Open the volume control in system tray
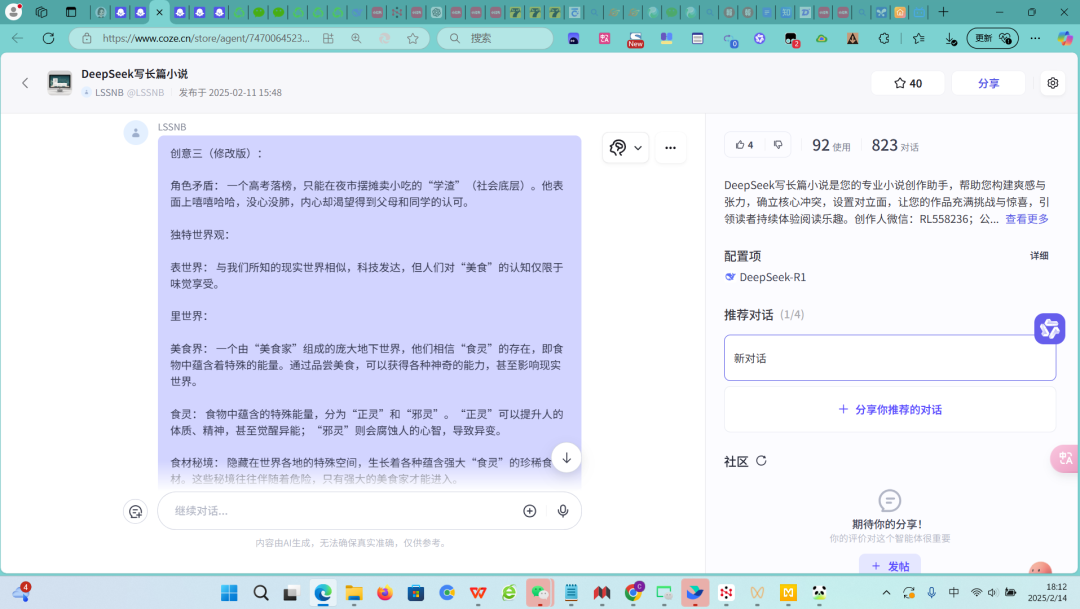 pos(993,592)
